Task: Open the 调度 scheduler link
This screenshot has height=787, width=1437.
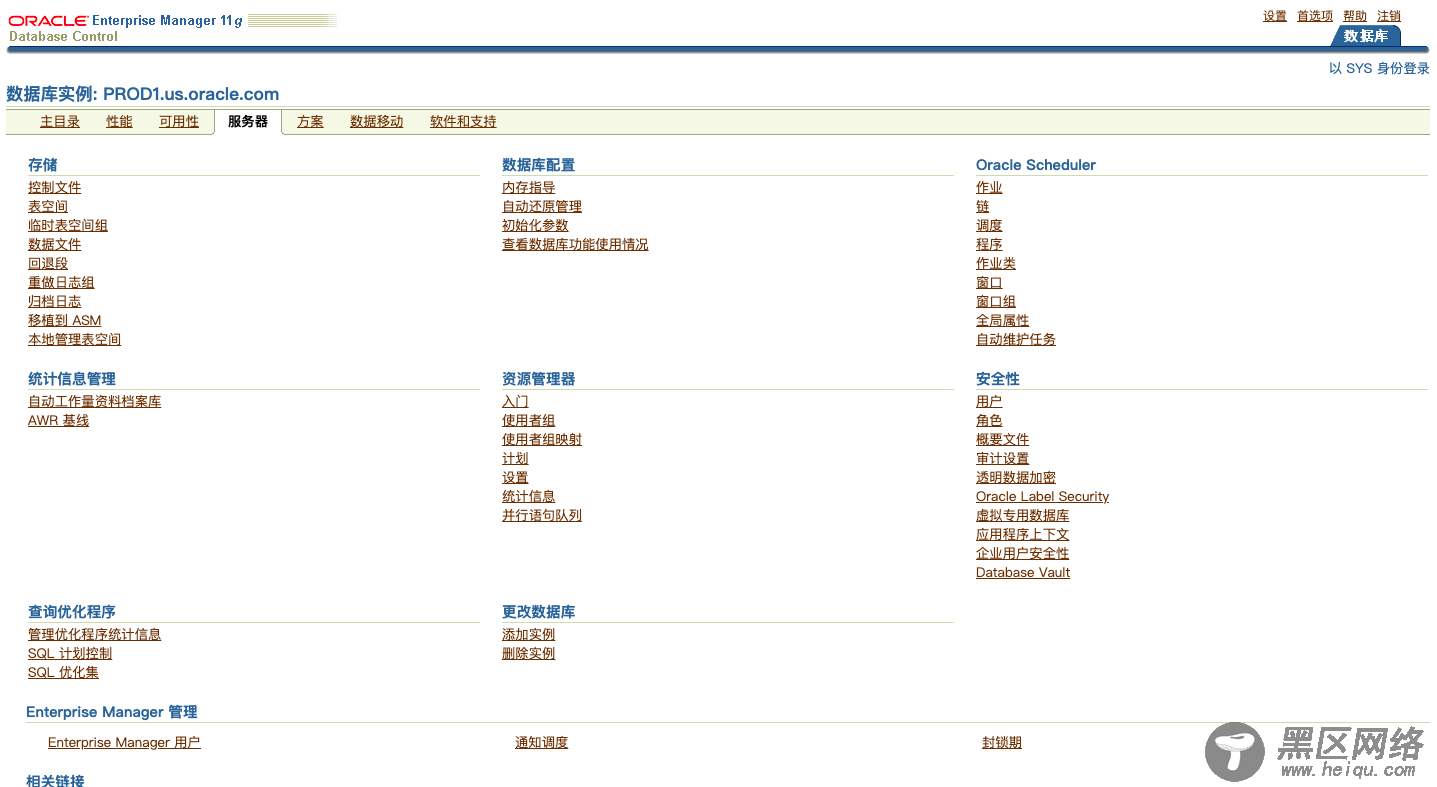Action: [x=989, y=226]
